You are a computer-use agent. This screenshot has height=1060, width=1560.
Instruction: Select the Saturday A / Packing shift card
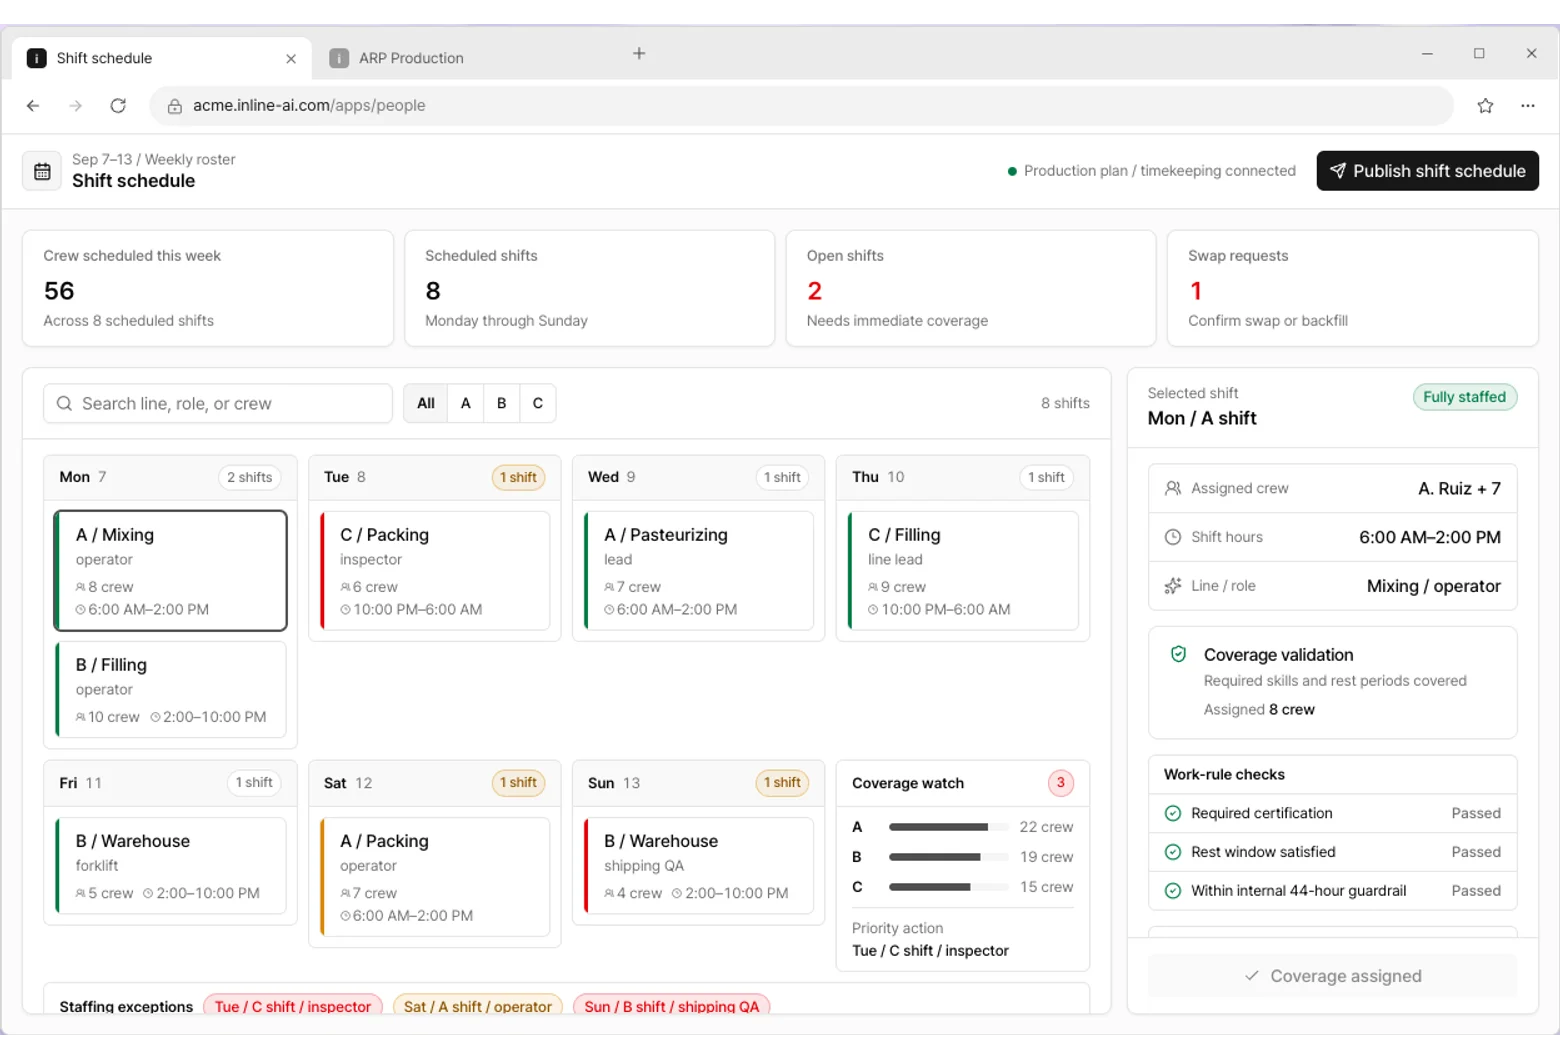tap(435, 877)
